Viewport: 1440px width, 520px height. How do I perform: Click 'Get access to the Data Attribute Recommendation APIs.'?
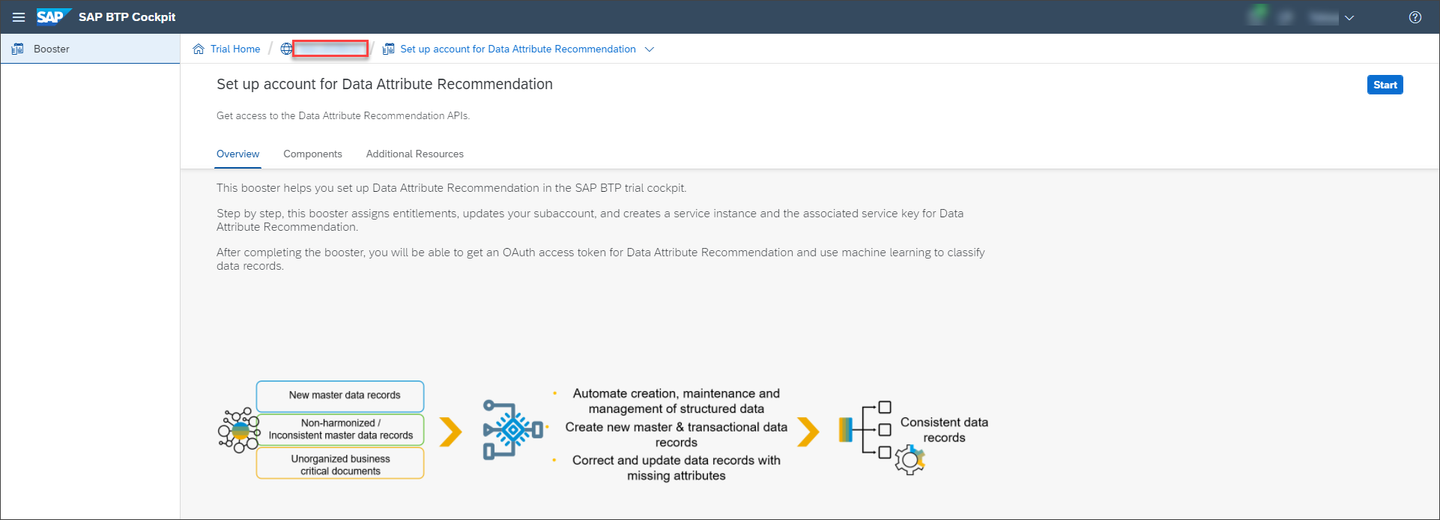(343, 116)
